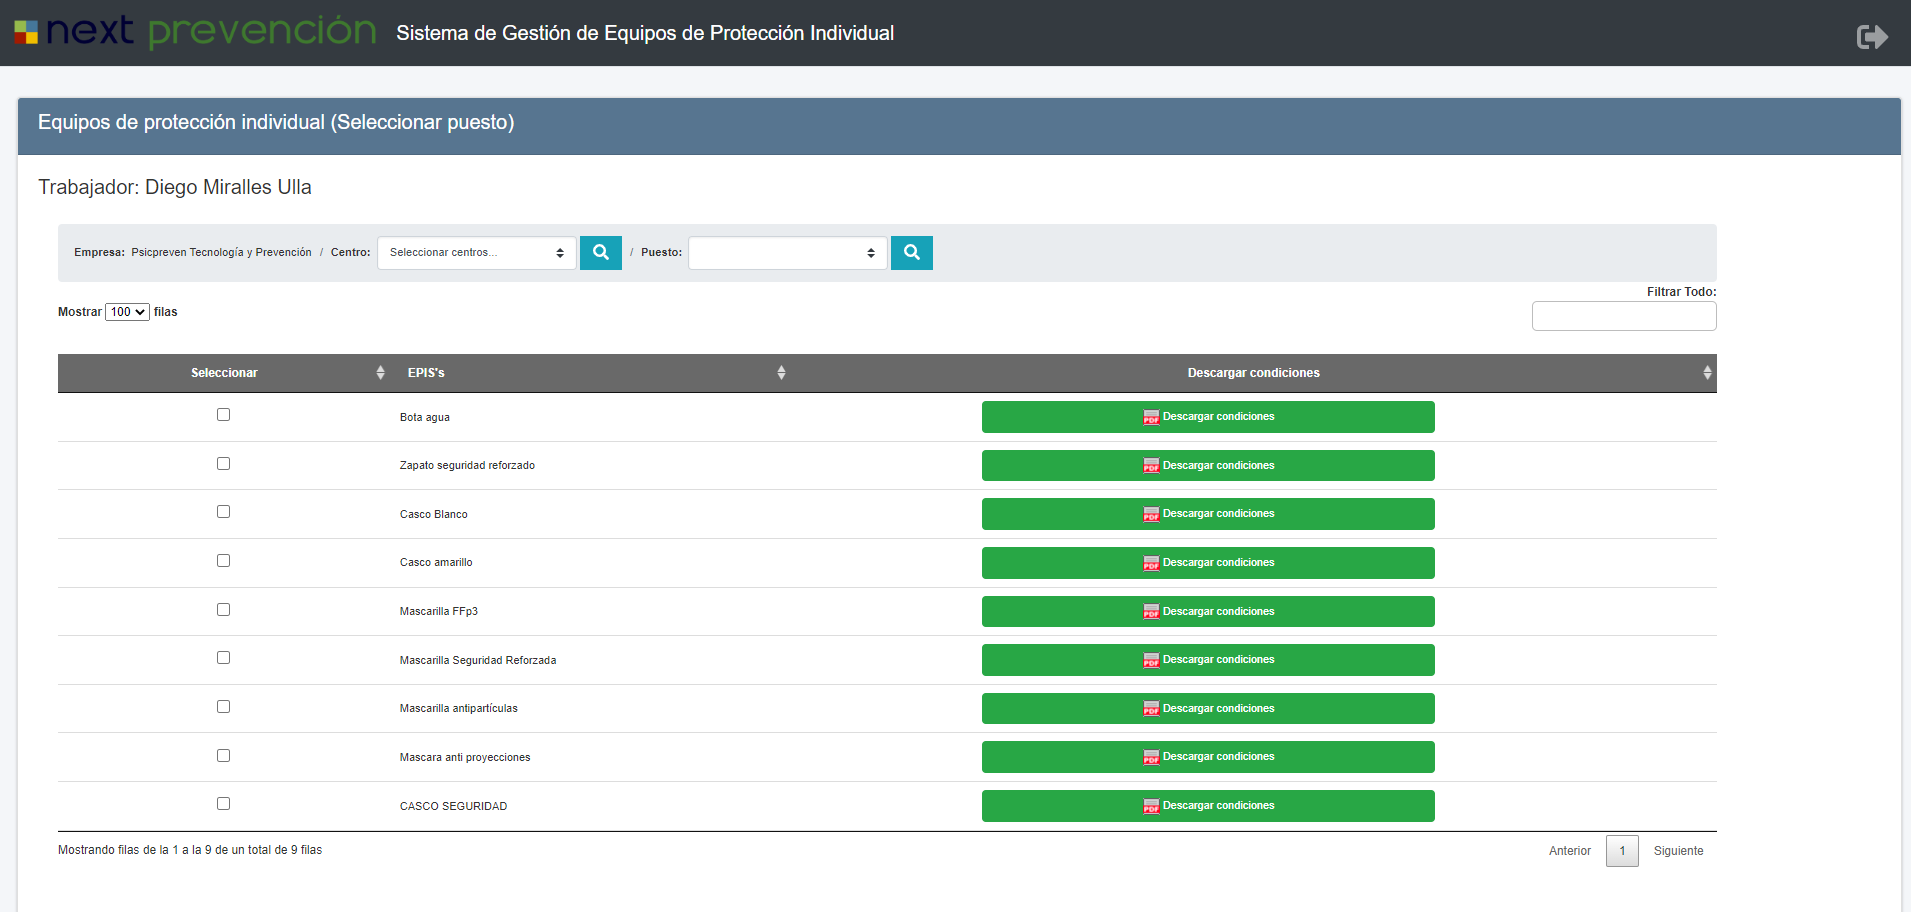Image resolution: width=1911 pixels, height=912 pixels.
Task: Go to the Anterior page
Action: [x=1569, y=851]
